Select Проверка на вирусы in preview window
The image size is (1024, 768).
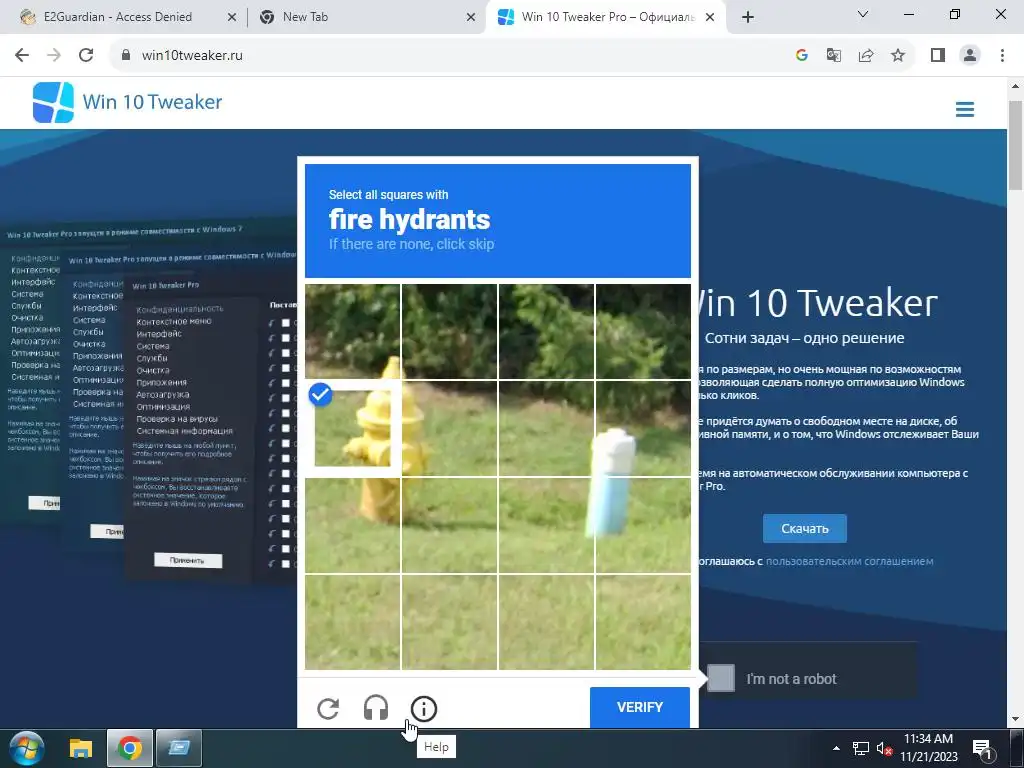click(x=177, y=419)
